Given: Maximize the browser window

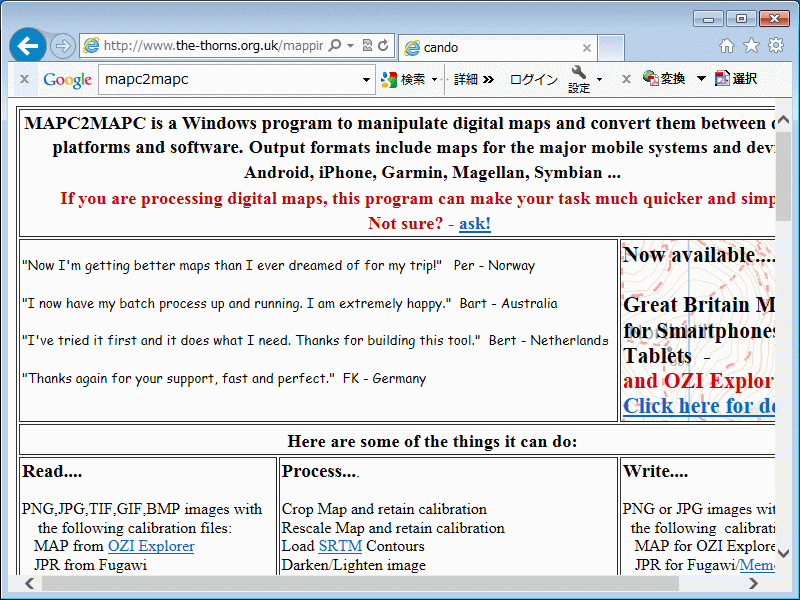Looking at the screenshot, I should [x=741, y=19].
